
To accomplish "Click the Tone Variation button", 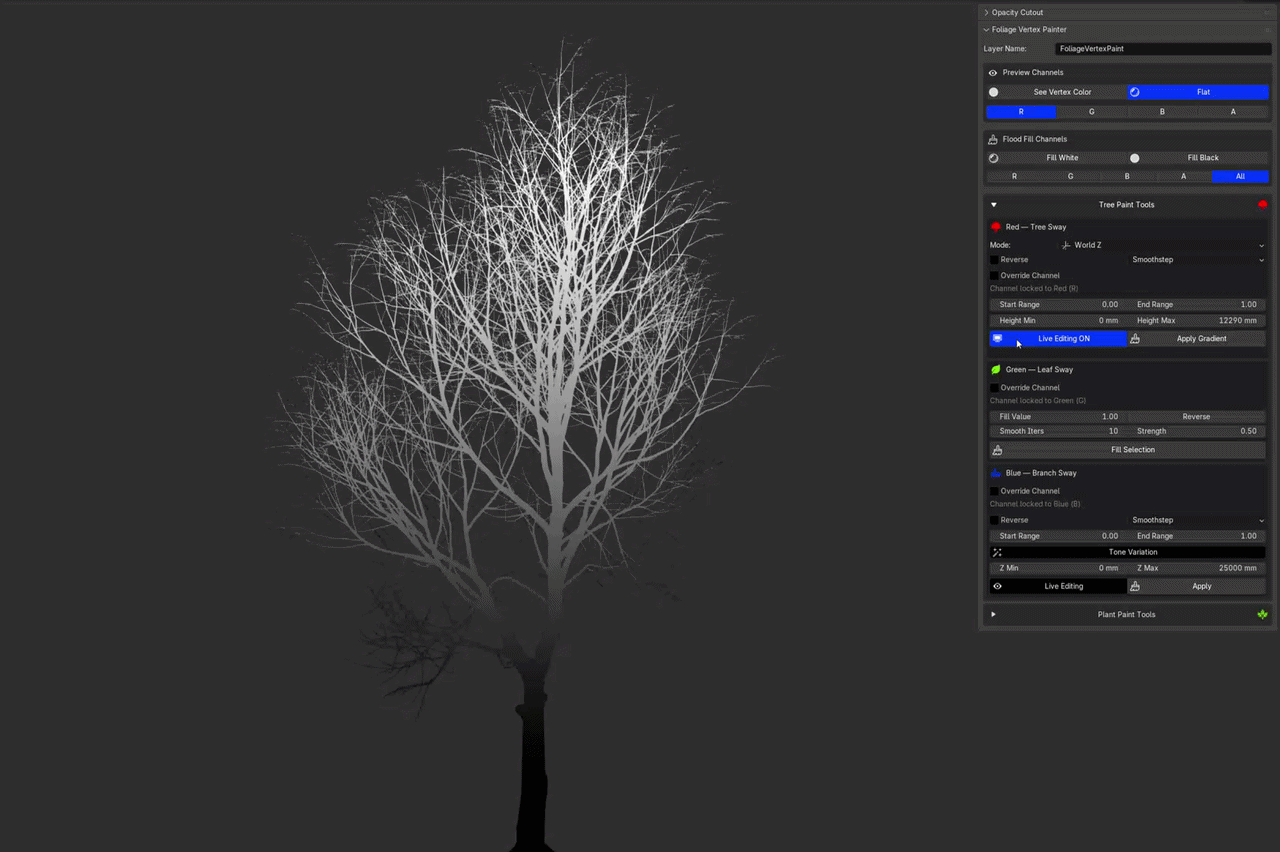I will [1128, 552].
